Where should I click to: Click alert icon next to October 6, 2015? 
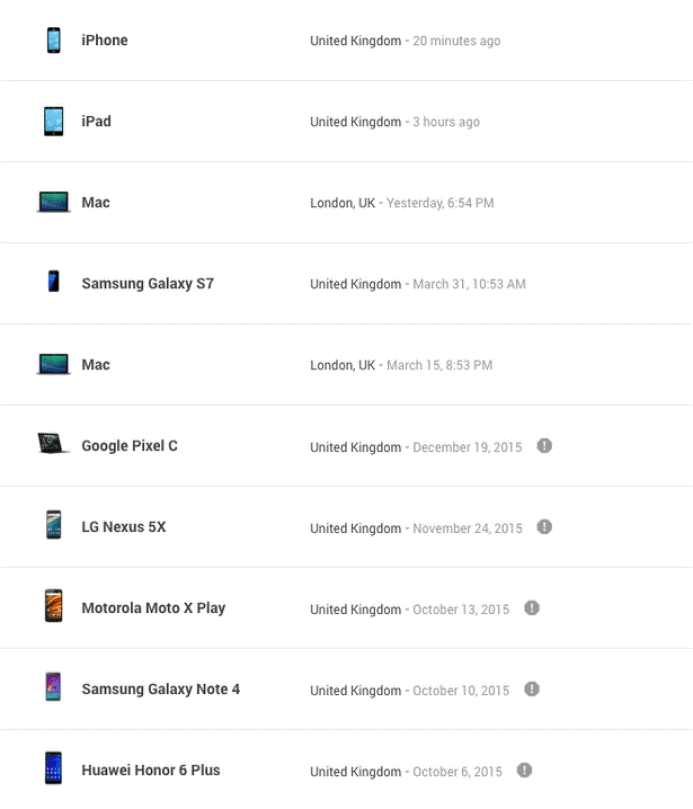525,770
